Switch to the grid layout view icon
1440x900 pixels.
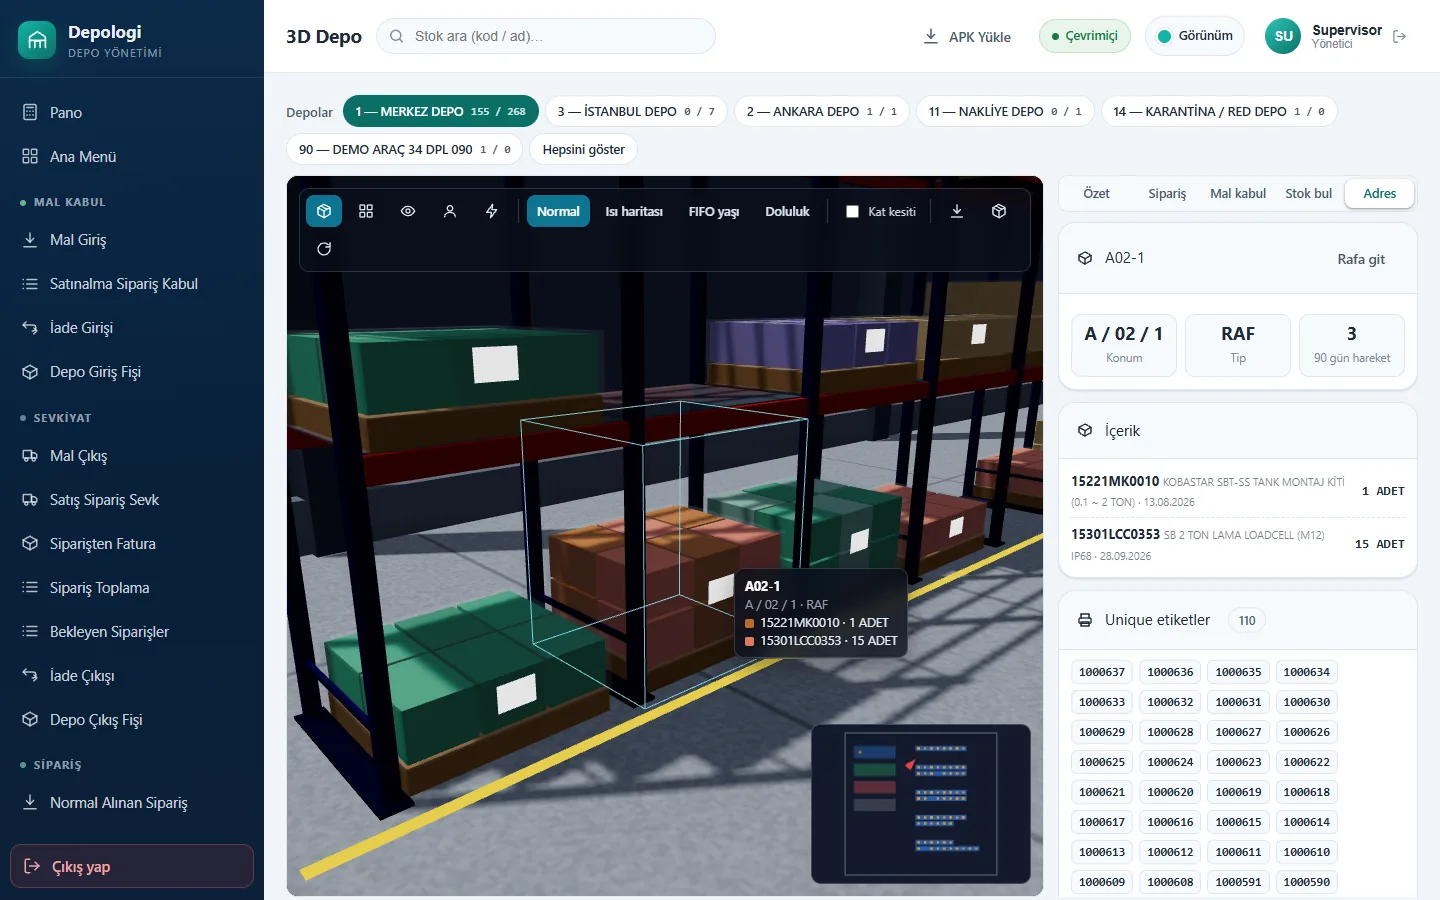point(366,211)
